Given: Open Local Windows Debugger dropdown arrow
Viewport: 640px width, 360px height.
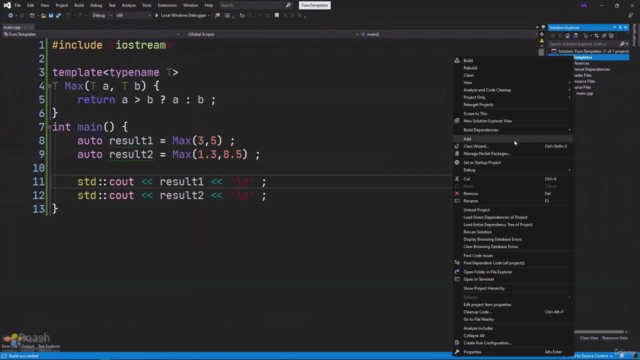Looking at the screenshot, I should click(x=209, y=16).
